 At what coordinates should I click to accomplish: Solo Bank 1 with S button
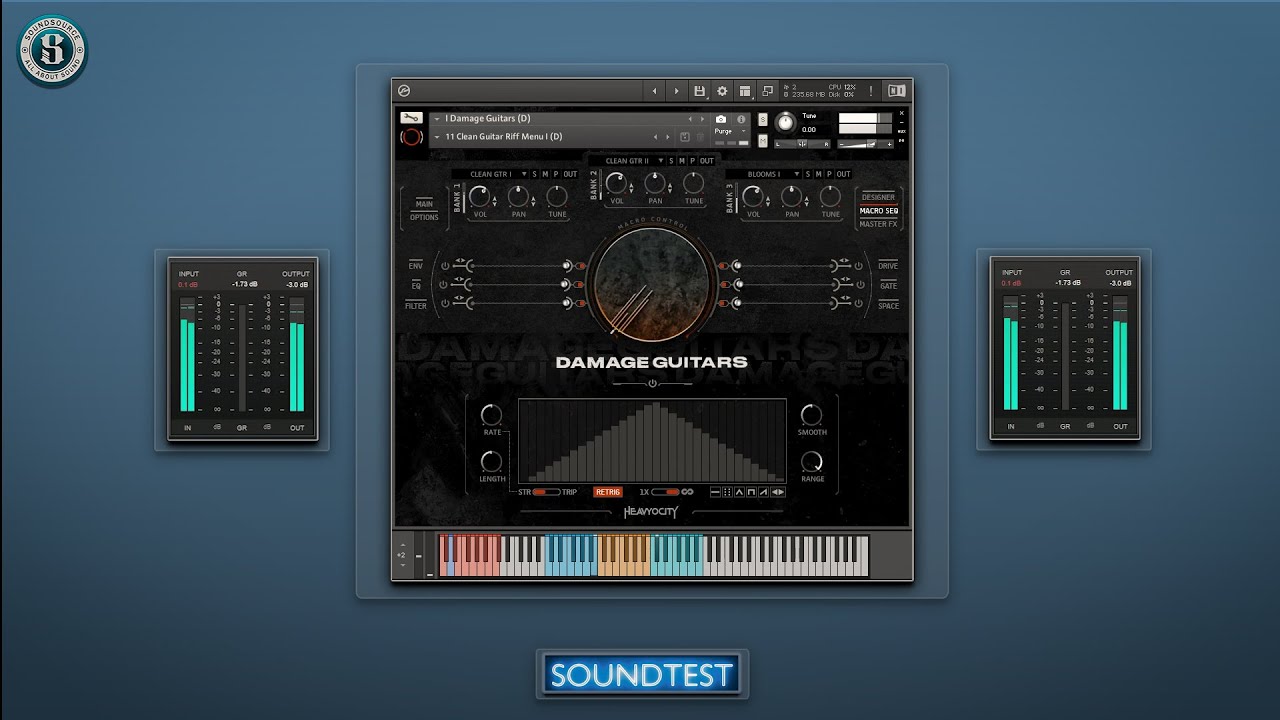point(534,174)
